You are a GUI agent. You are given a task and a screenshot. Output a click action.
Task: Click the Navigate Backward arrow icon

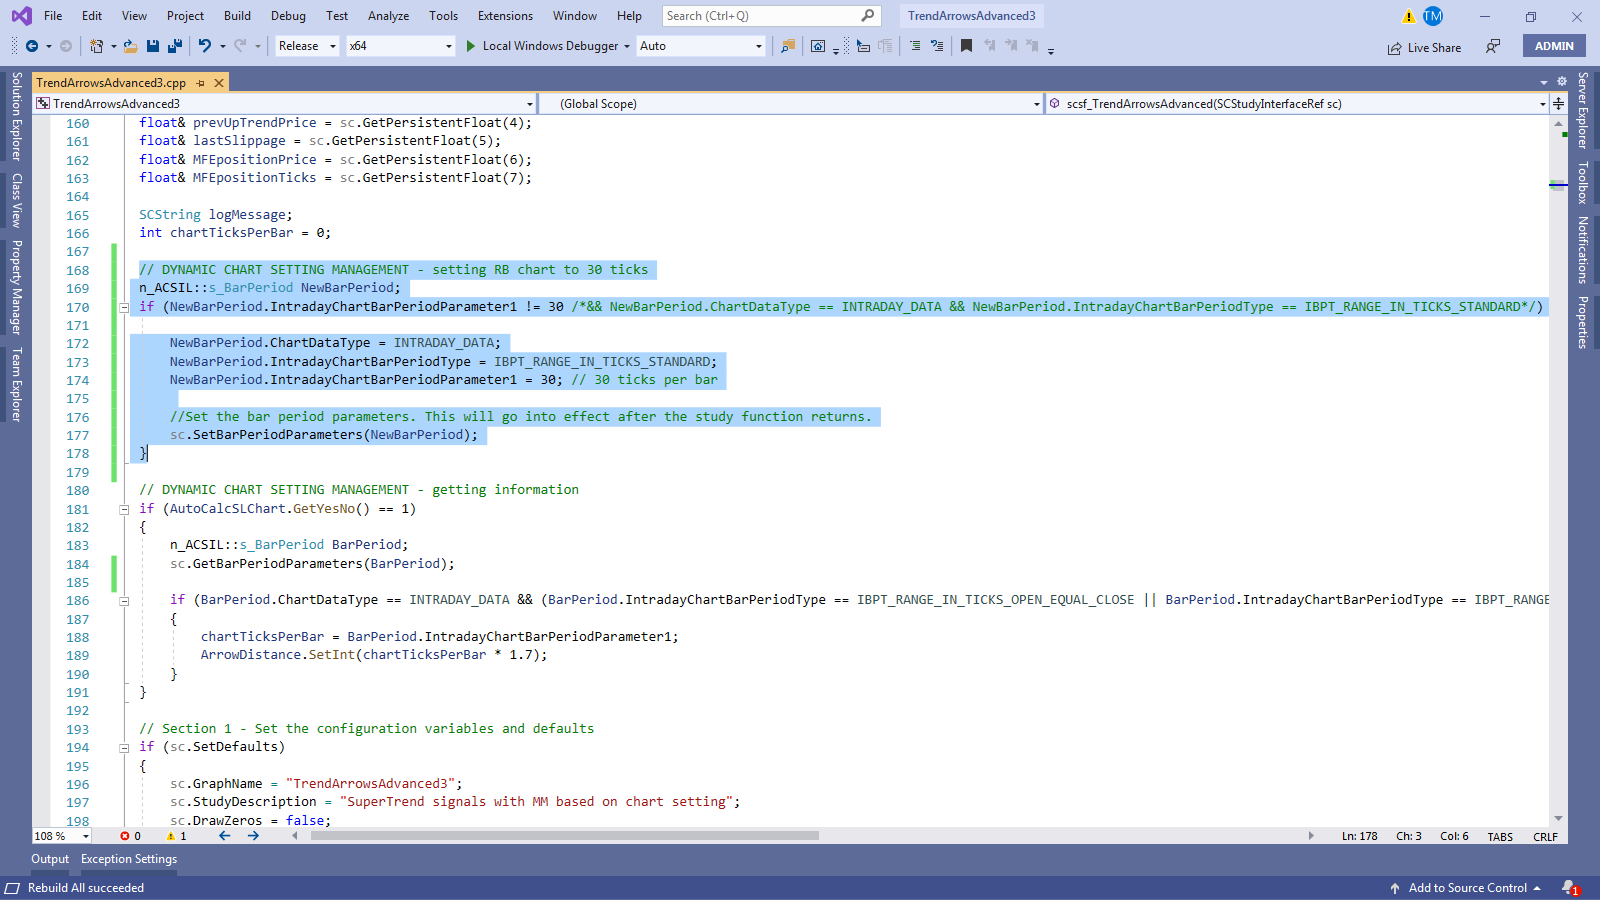click(x=32, y=46)
